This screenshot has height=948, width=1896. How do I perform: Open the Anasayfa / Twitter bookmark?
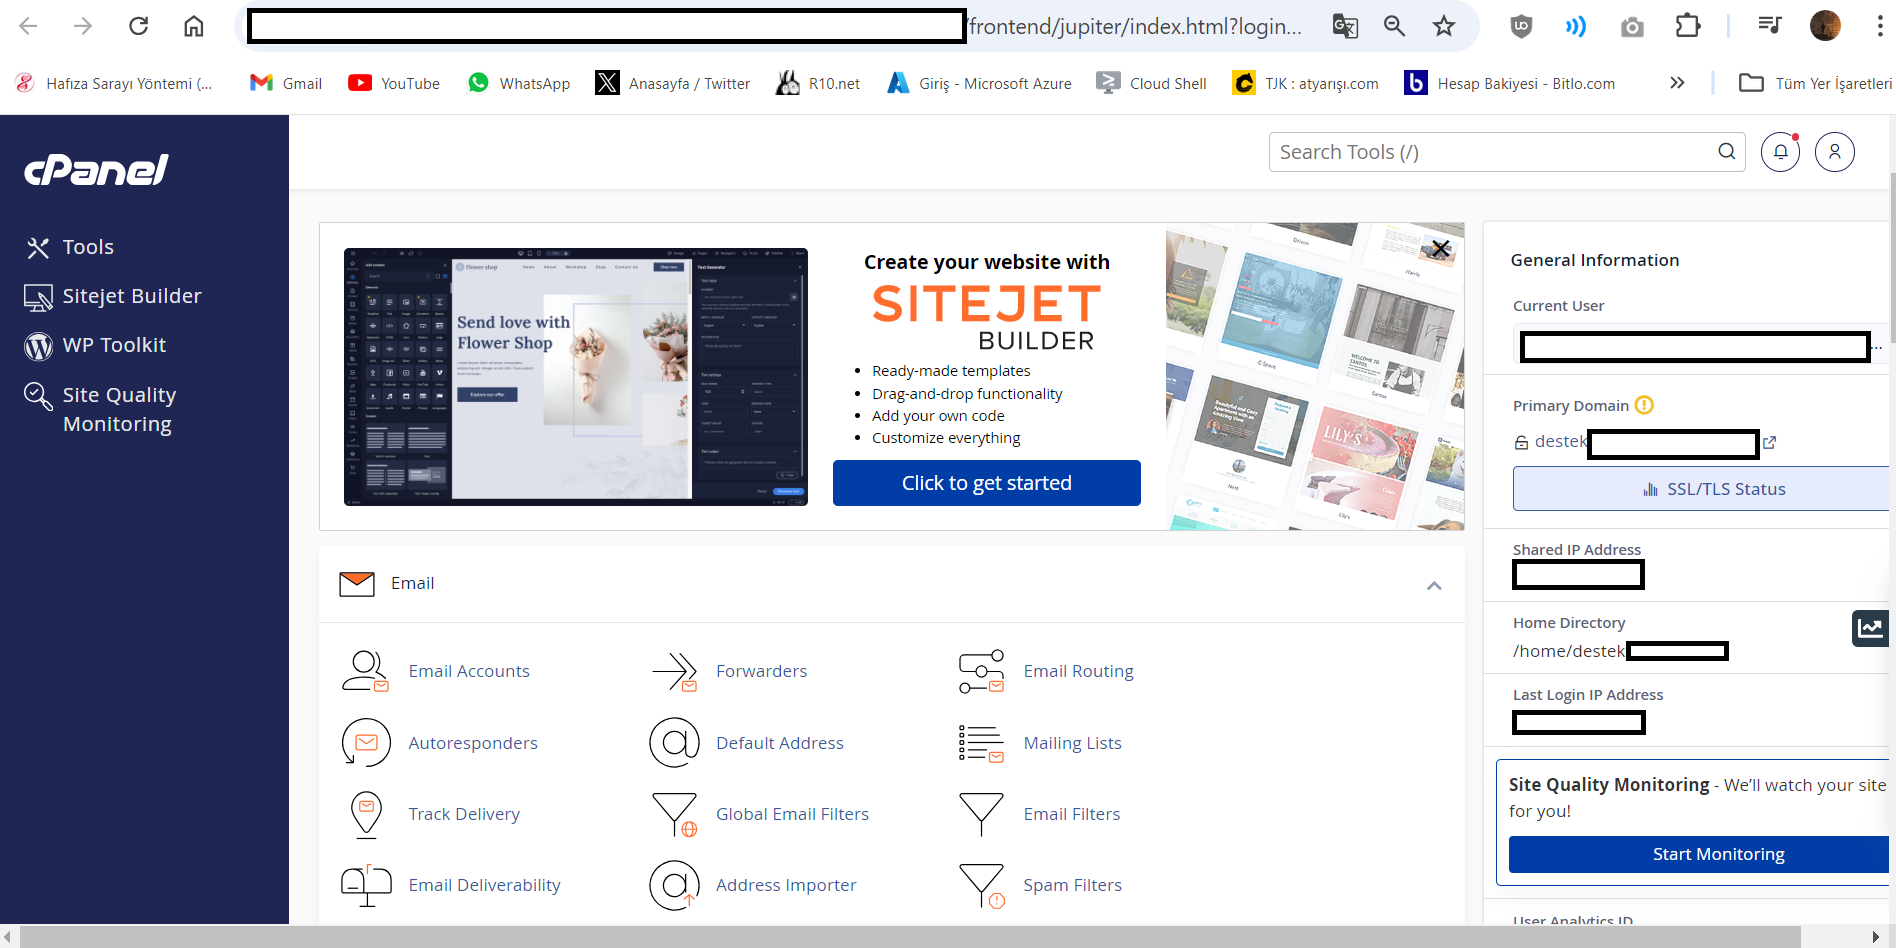[x=673, y=83]
